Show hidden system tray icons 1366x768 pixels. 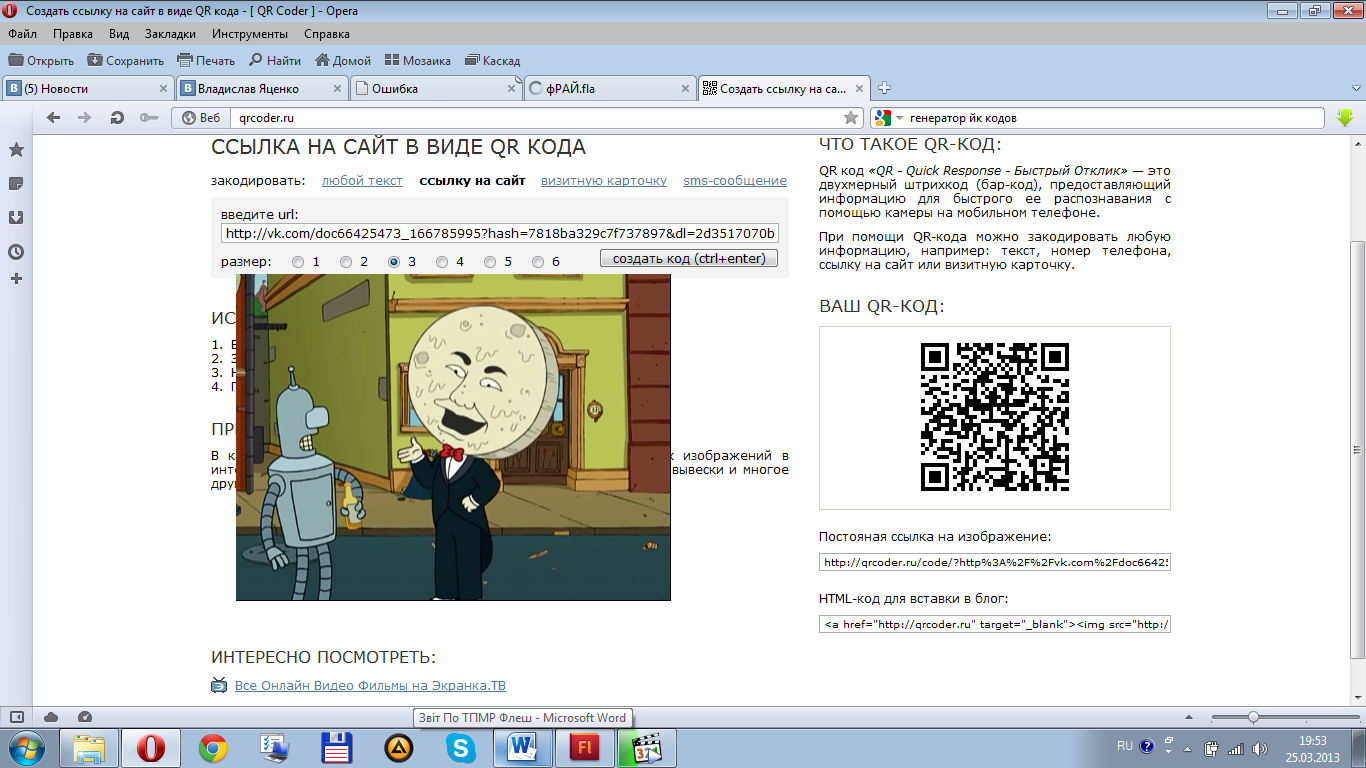1188,747
